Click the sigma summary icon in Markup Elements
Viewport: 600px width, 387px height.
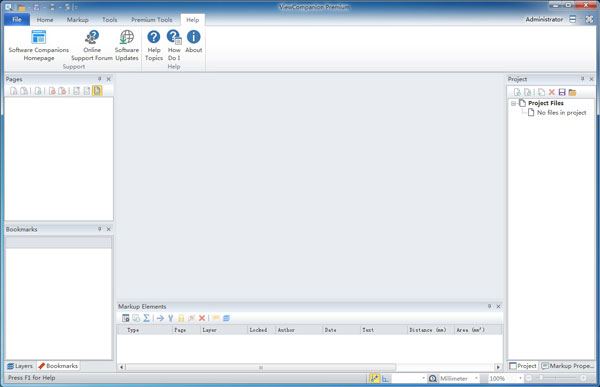tap(146, 318)
